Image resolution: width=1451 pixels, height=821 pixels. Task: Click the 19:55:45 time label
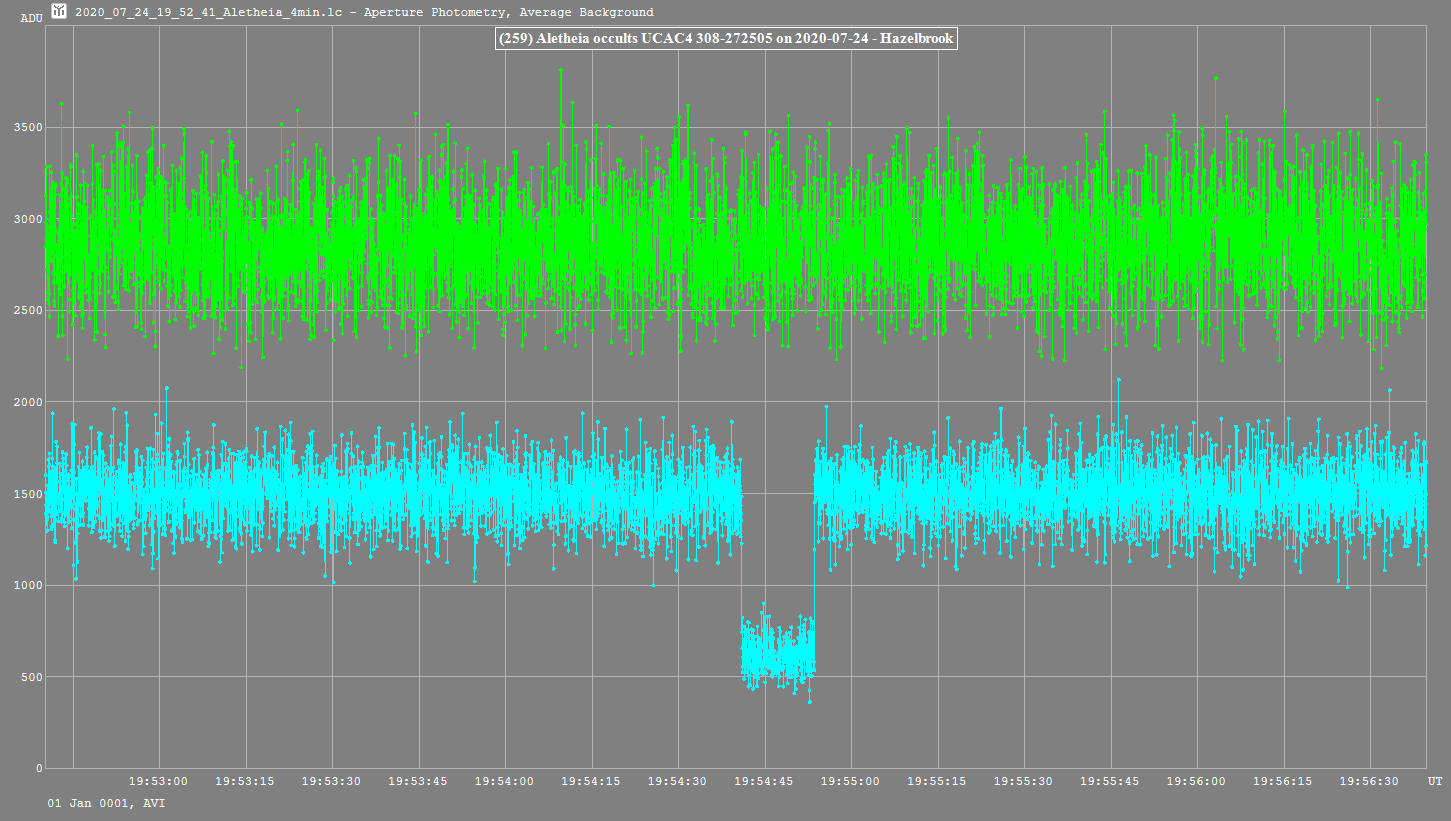click(x=1110, y=781)
